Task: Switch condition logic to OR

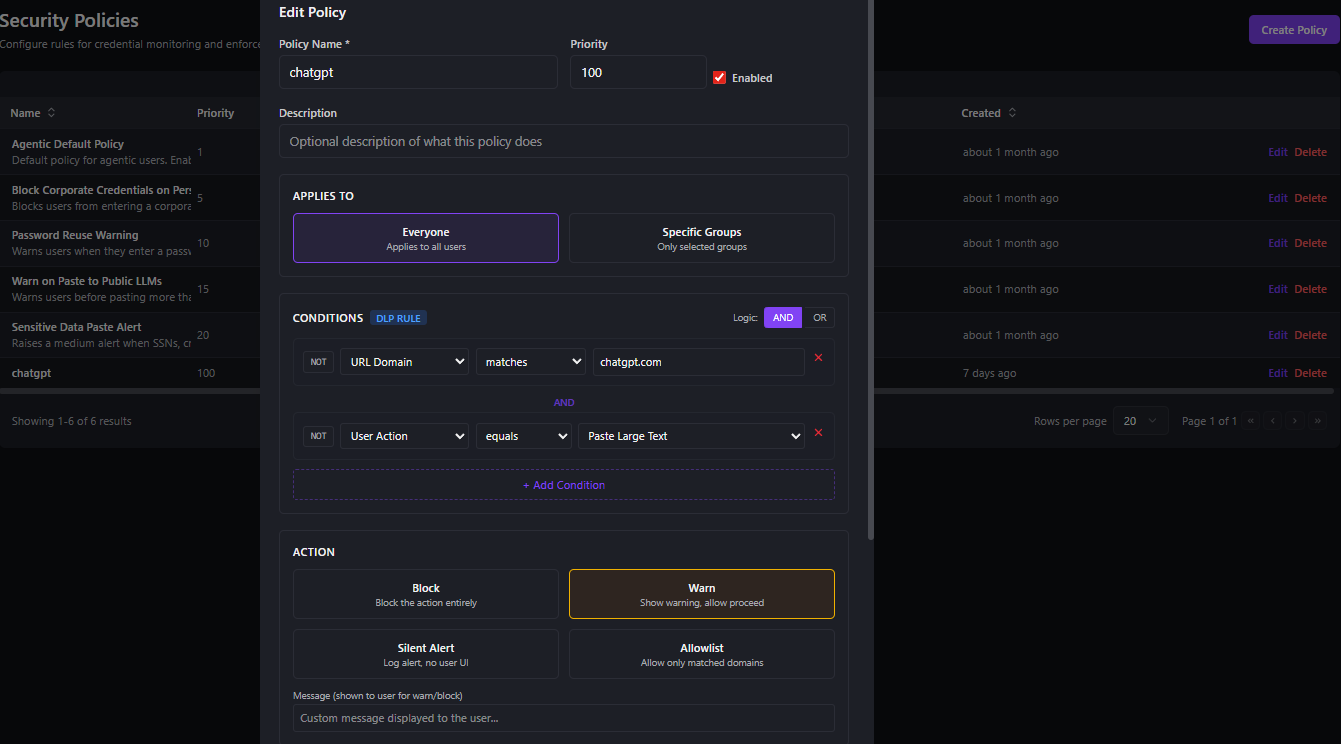Action: 819,318
